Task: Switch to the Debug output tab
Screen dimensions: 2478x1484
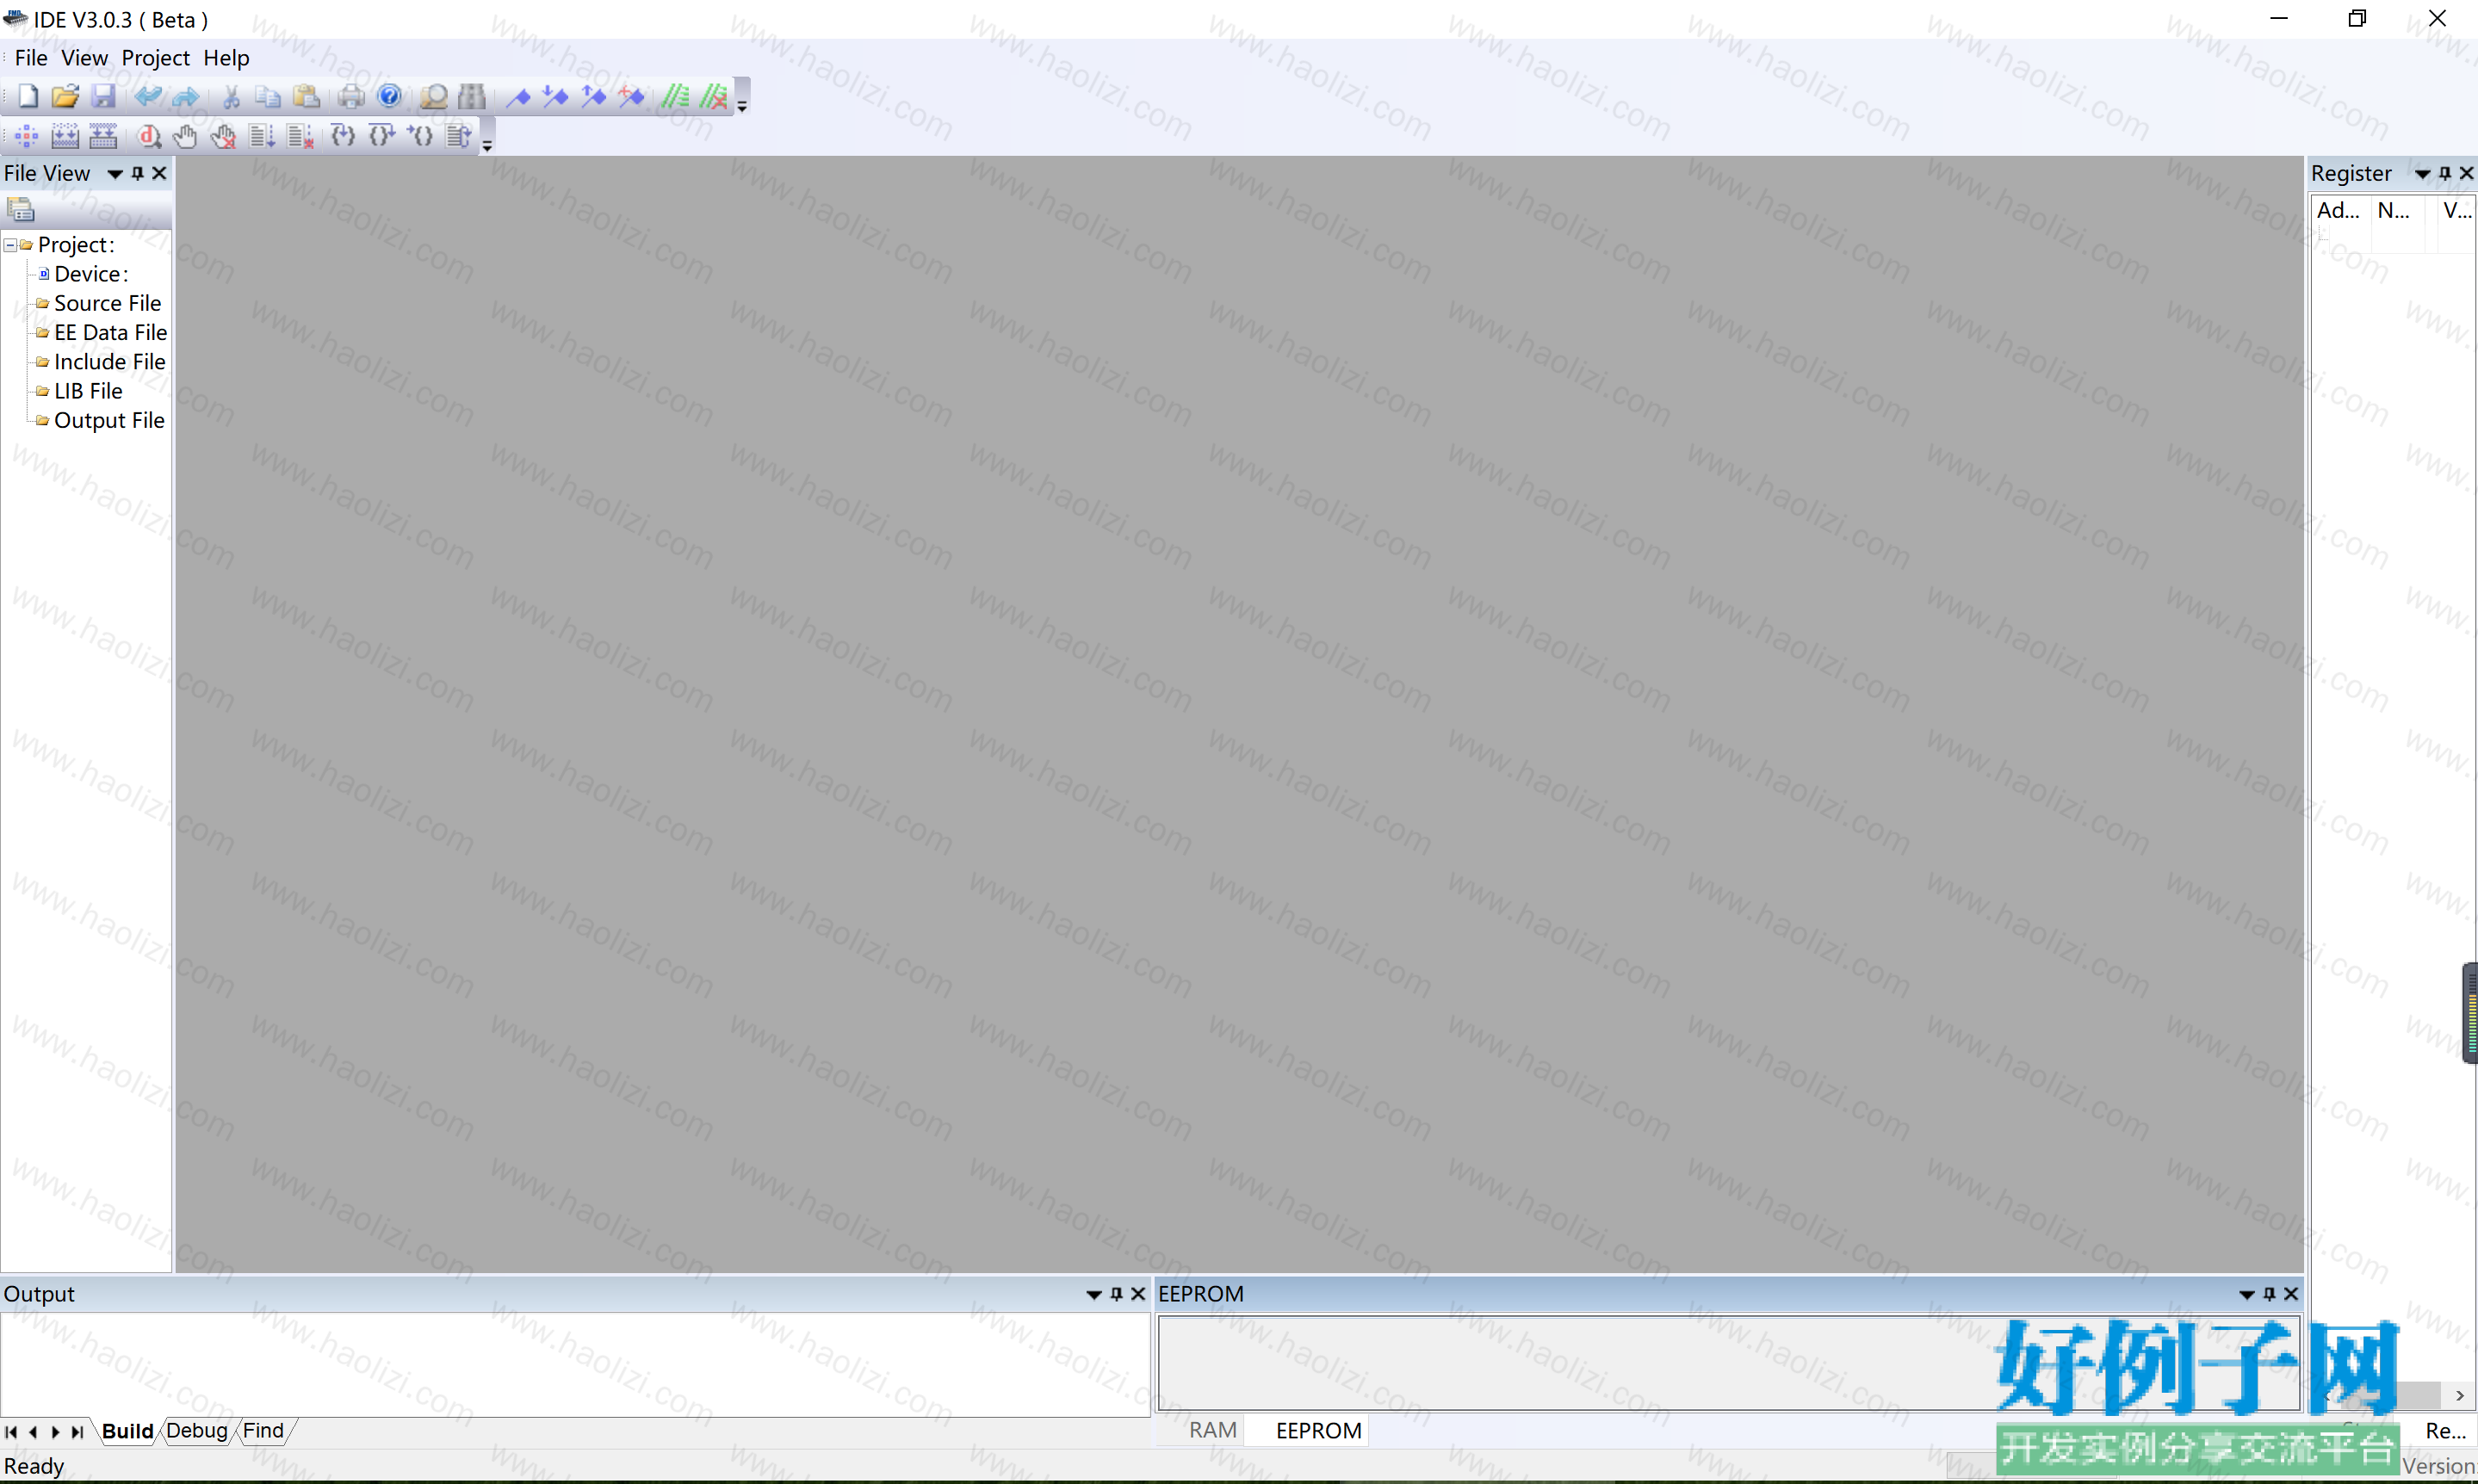Action: click(197, 1431)
